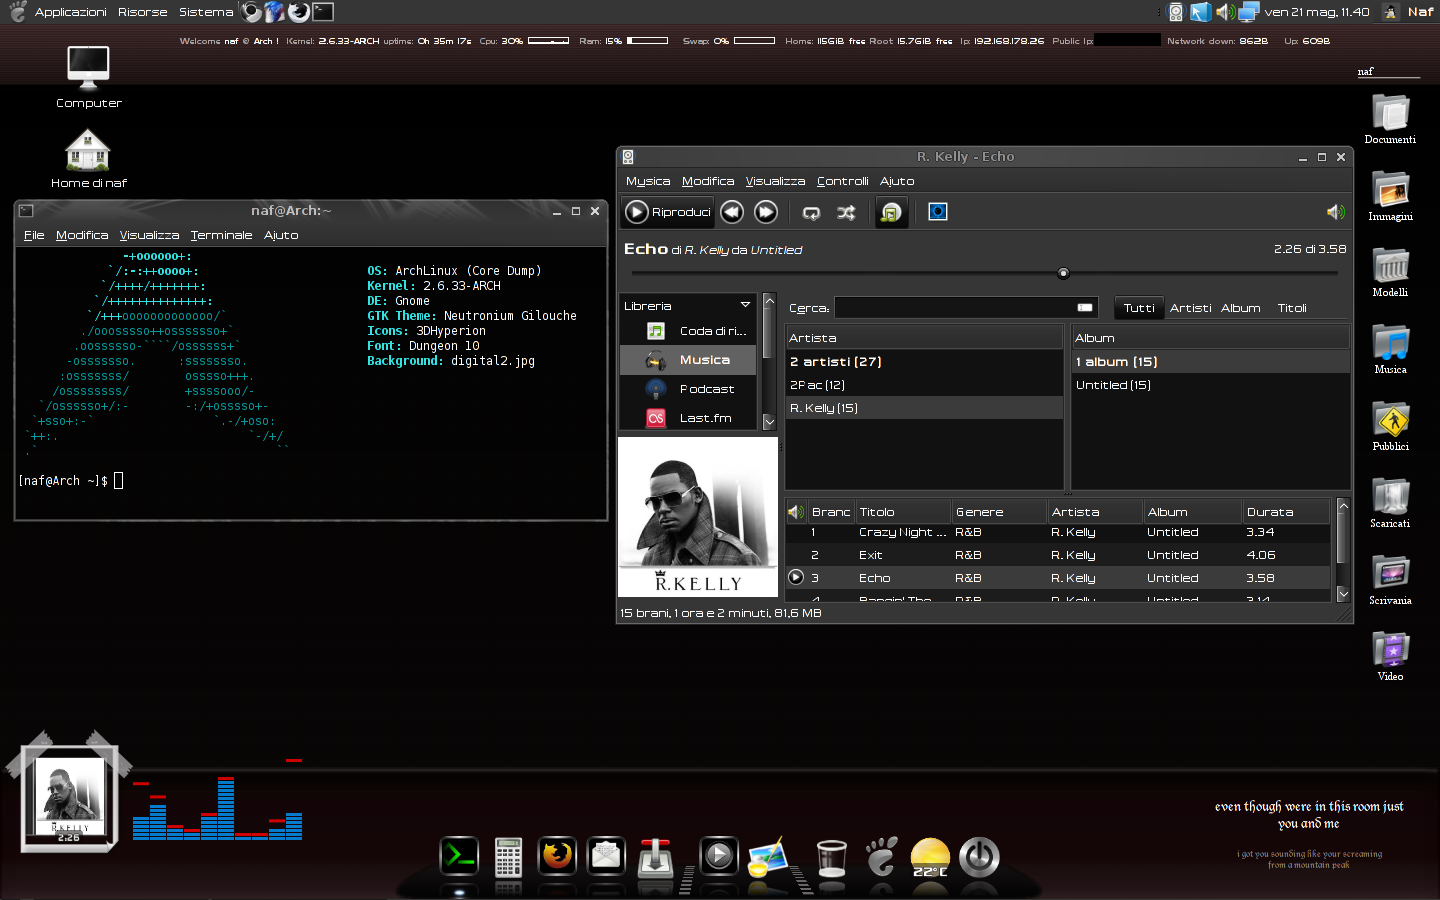Select the Titoli search filter
The height and width of the screenshot is (900, 1440).
coord(1292,308)
